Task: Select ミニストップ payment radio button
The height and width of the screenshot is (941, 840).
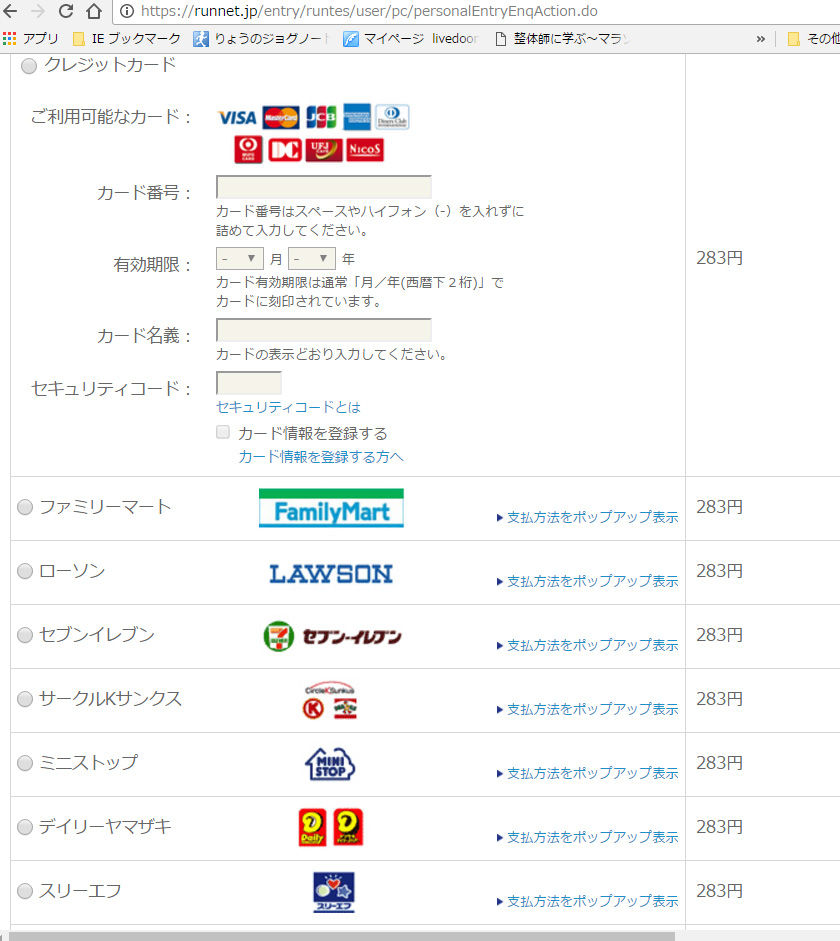Action: tap(25, 763)
